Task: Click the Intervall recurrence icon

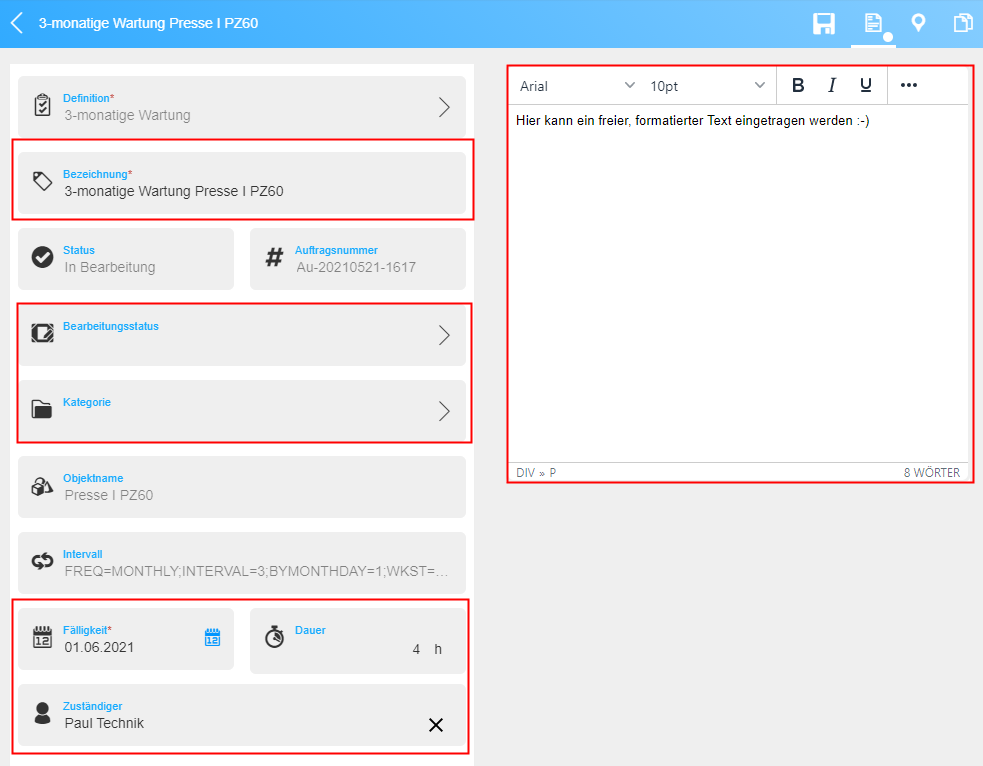Action: coord(42,561)
